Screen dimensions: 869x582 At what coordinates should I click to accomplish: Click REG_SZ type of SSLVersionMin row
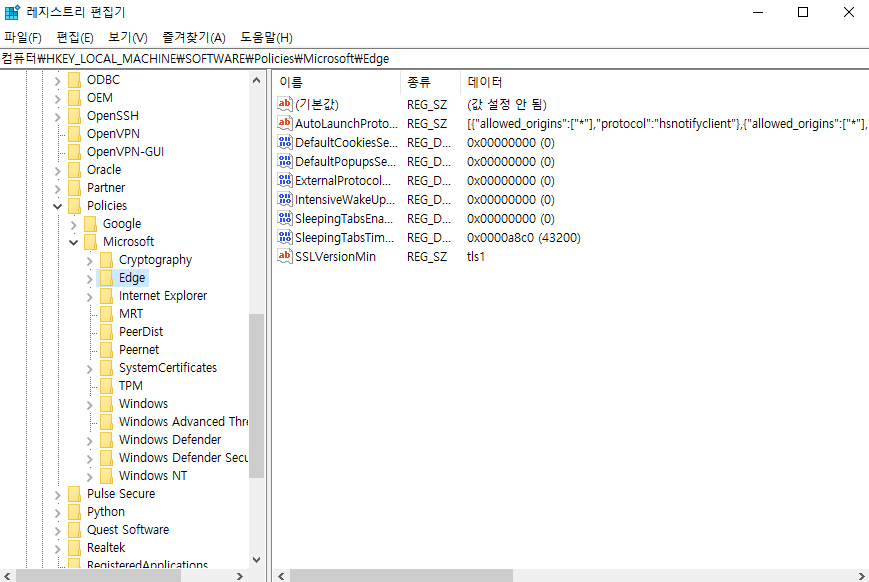(427, 256)
